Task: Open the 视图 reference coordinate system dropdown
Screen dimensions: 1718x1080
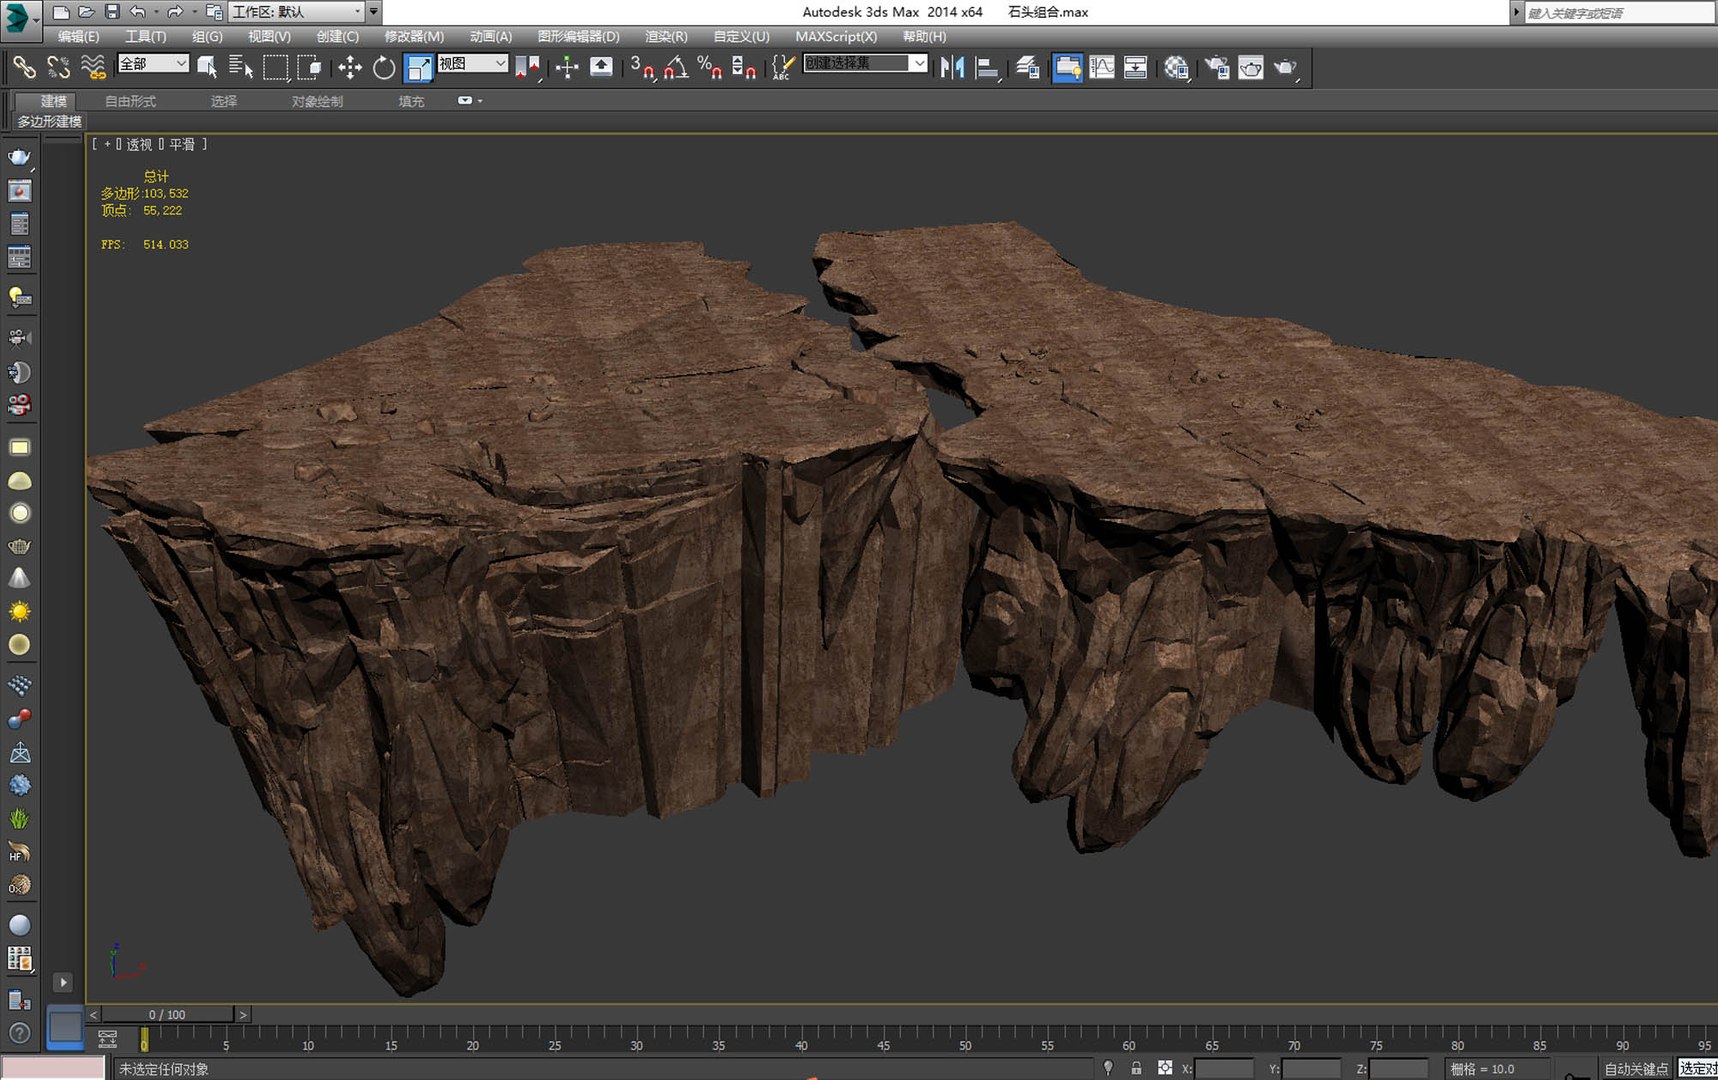Action: [x=472, y=63]
